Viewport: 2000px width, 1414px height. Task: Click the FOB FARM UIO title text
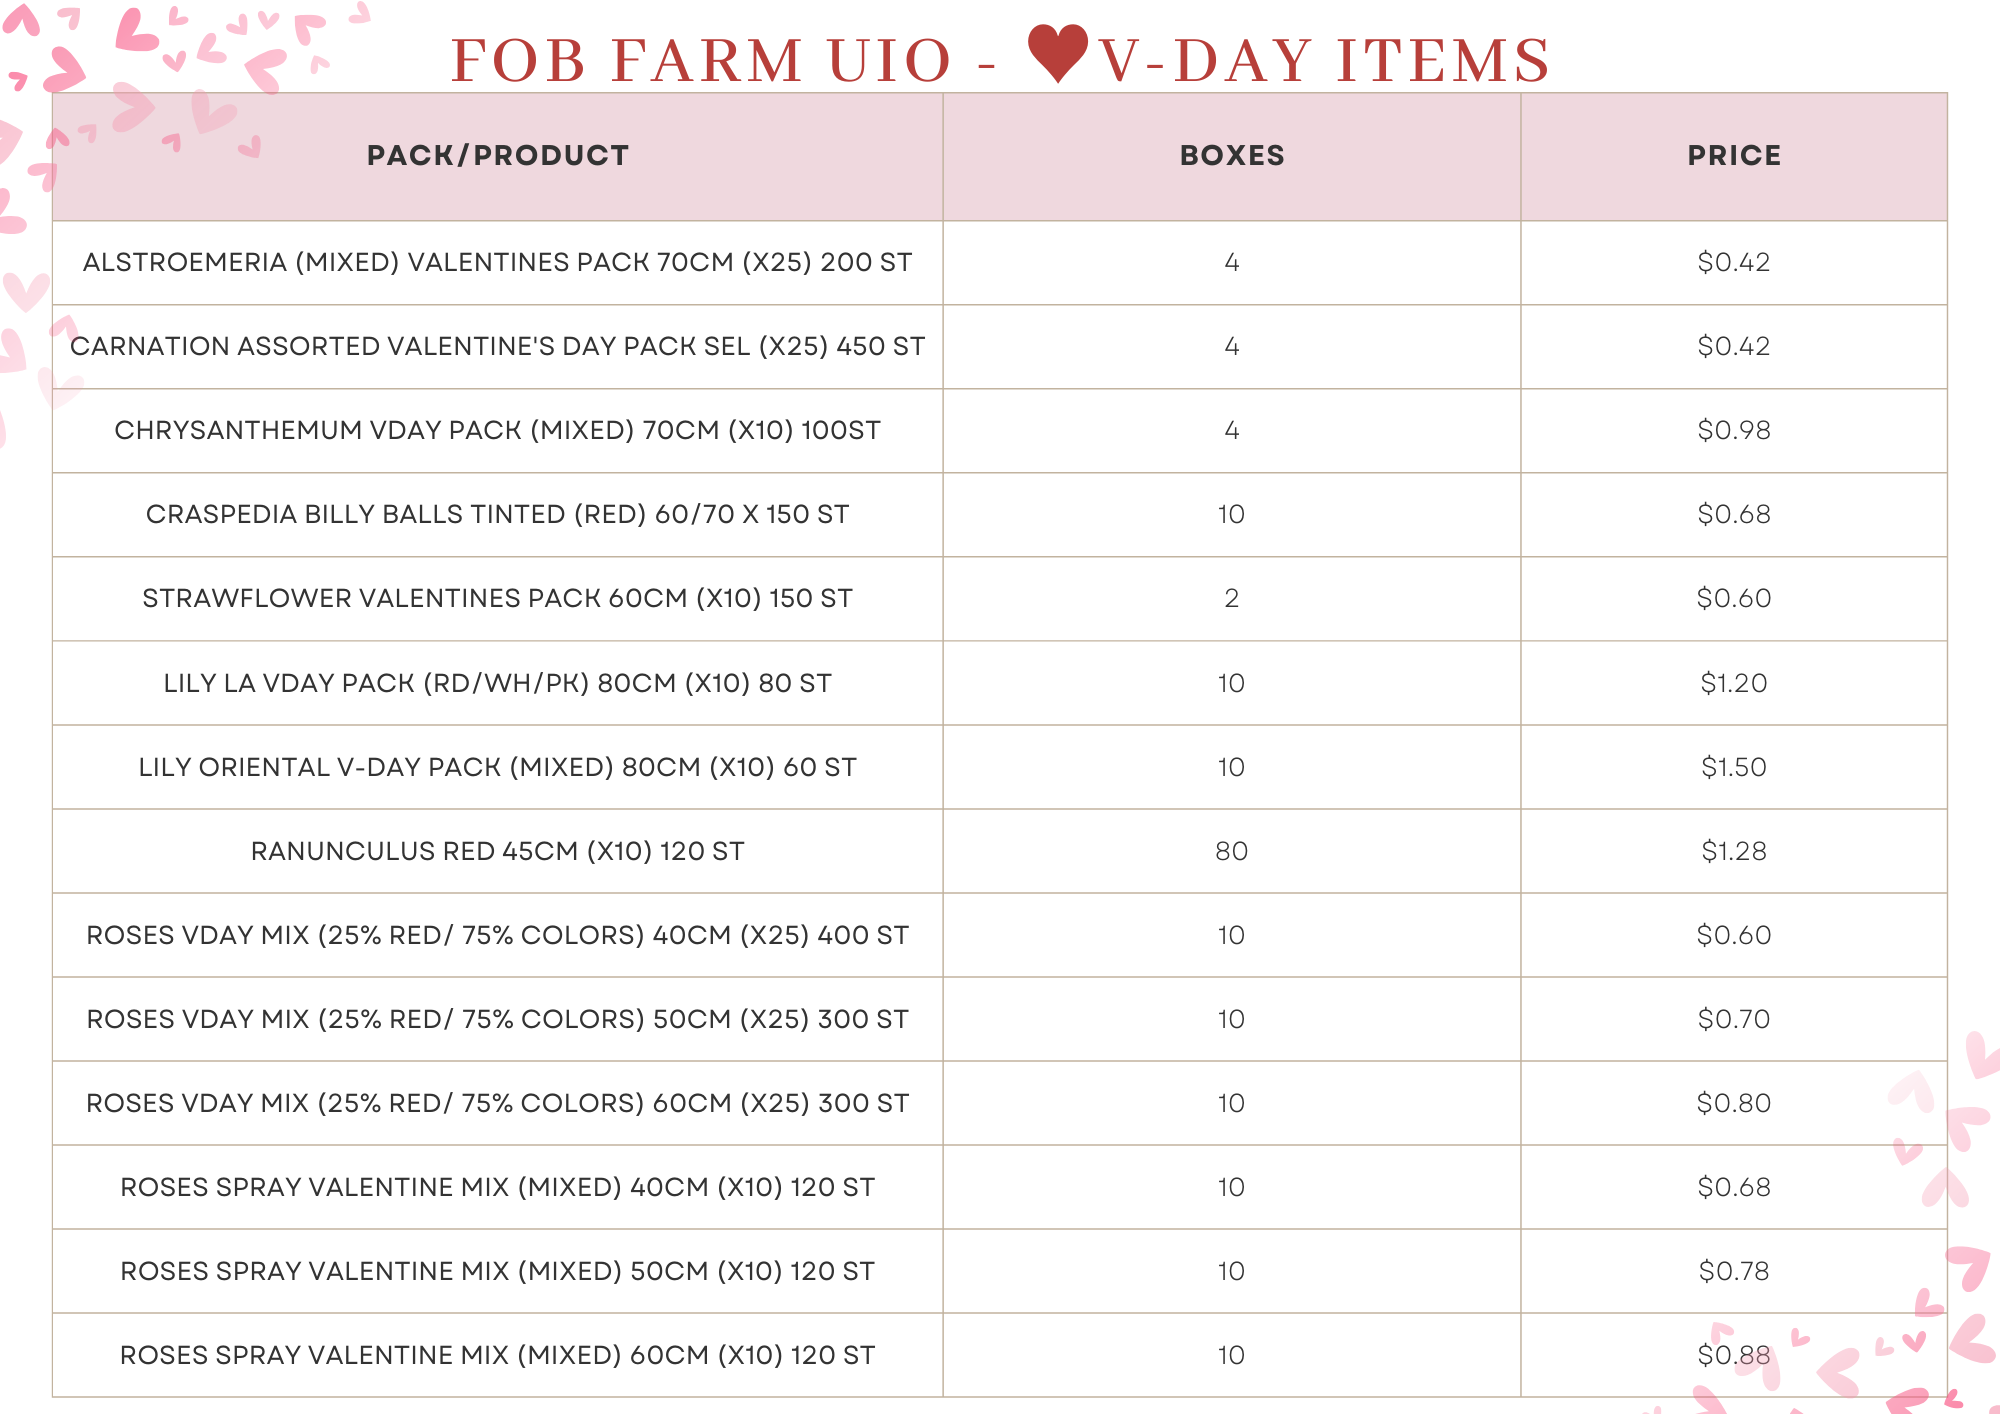[x=700, y=60]
